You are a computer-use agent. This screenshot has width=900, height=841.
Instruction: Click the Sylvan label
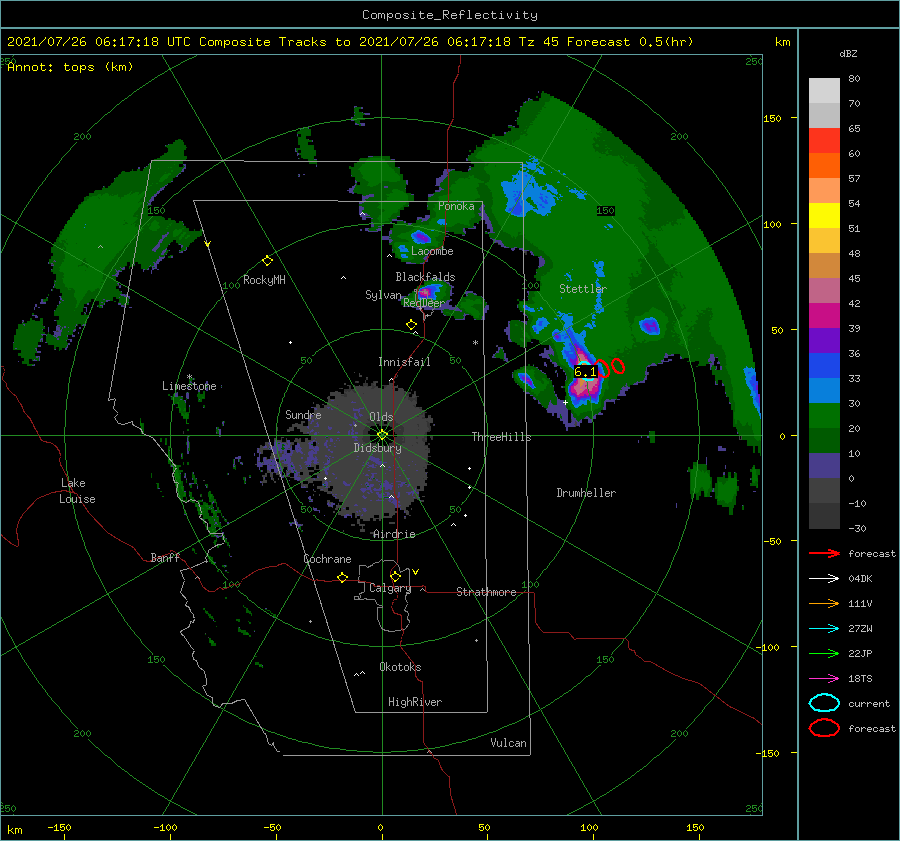383,295
